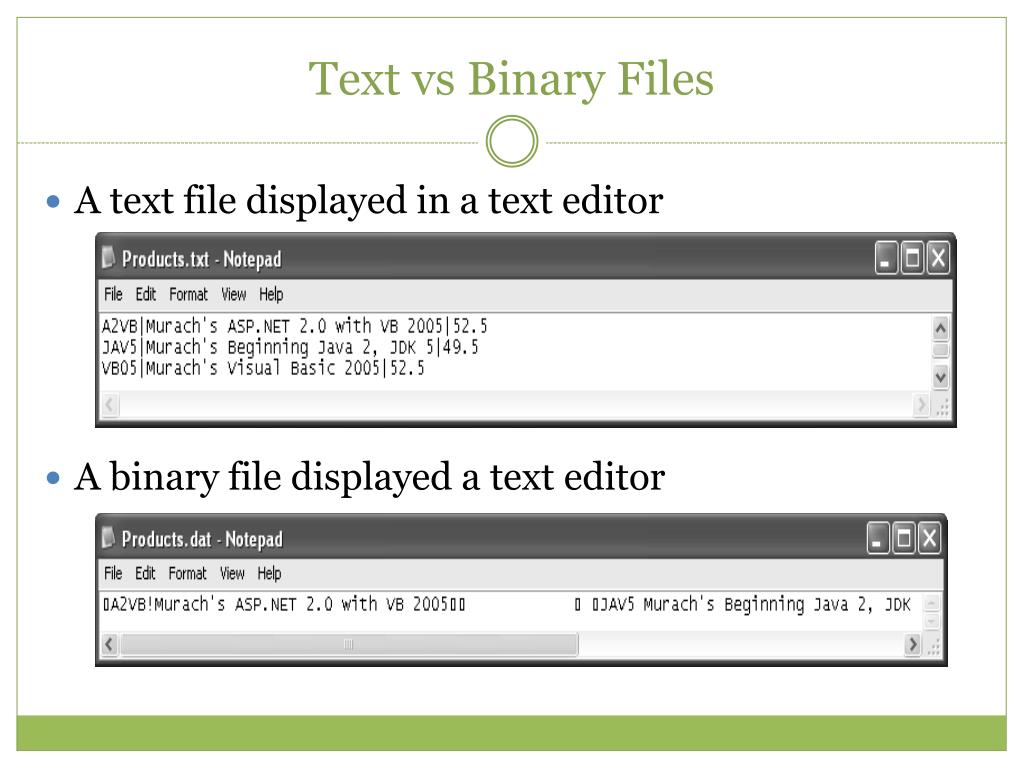The image size is (1024, 768).
Task: Close the Products.dat Notepad window
Action: click(929, 538)
